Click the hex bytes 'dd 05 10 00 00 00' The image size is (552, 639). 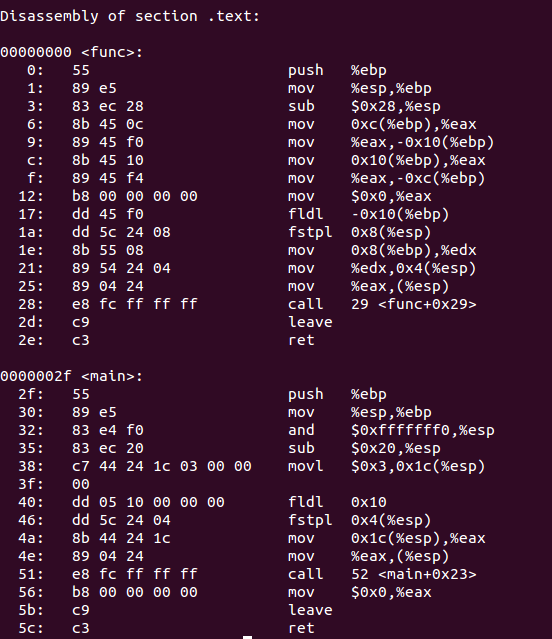point(148,502)
